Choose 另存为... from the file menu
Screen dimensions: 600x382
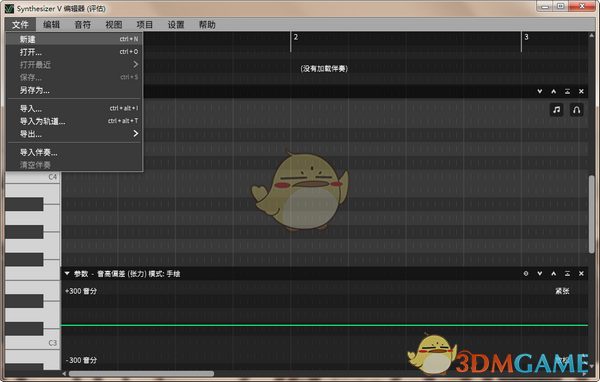74,90
